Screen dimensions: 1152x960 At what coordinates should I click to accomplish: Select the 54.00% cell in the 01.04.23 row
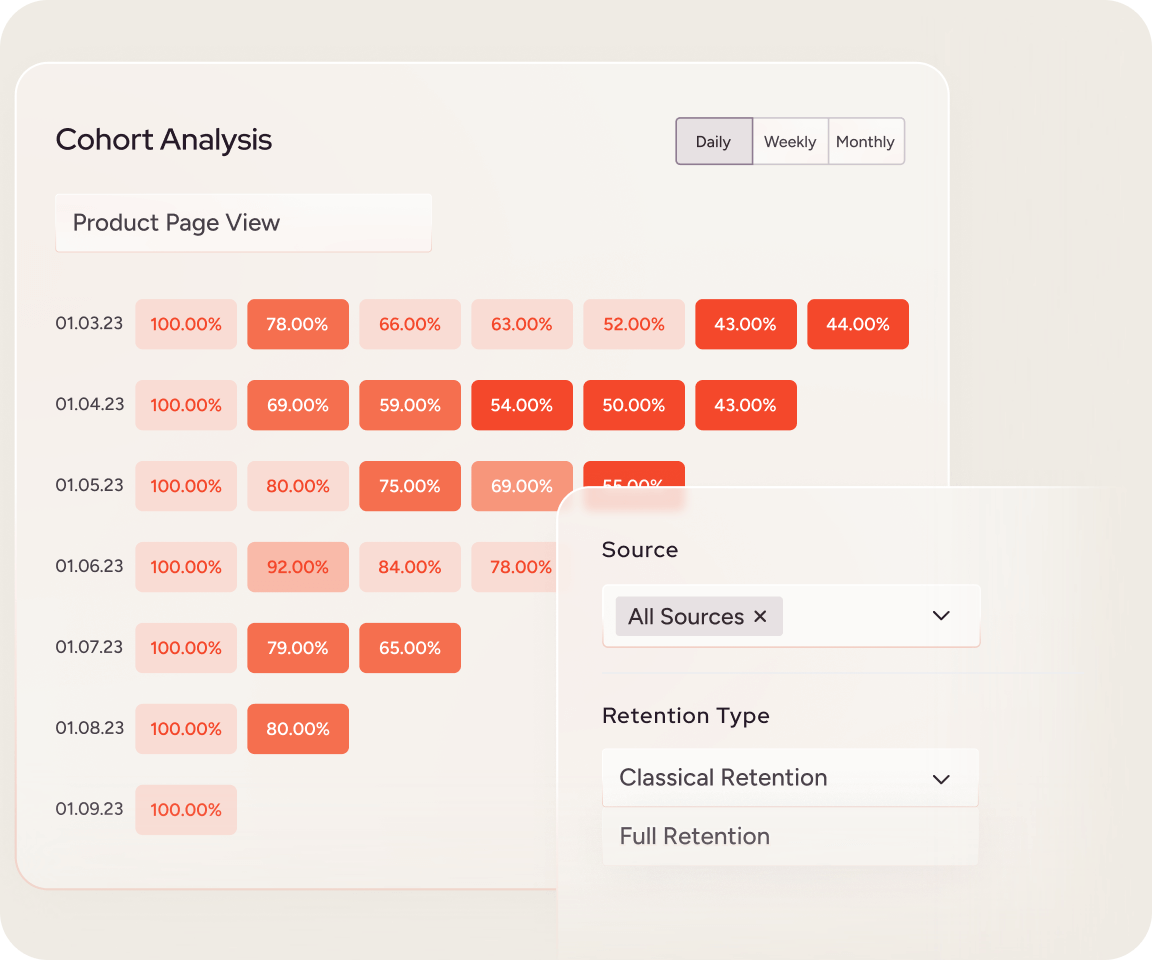tap(522, 406)
